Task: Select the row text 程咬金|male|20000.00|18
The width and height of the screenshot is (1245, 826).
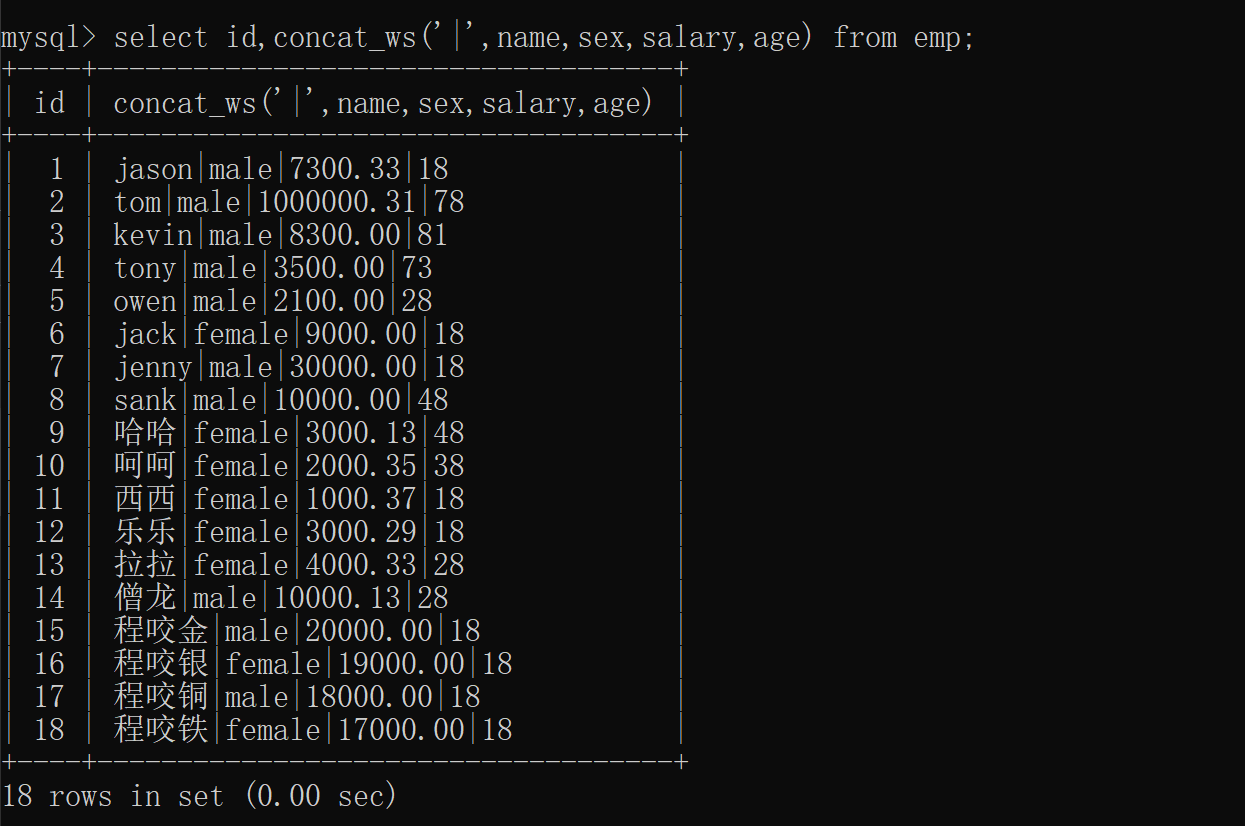Action: point(297,631)
